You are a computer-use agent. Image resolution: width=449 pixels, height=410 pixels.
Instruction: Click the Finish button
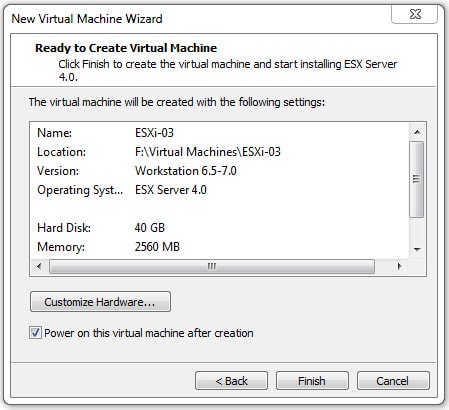(x=312, y=381)
